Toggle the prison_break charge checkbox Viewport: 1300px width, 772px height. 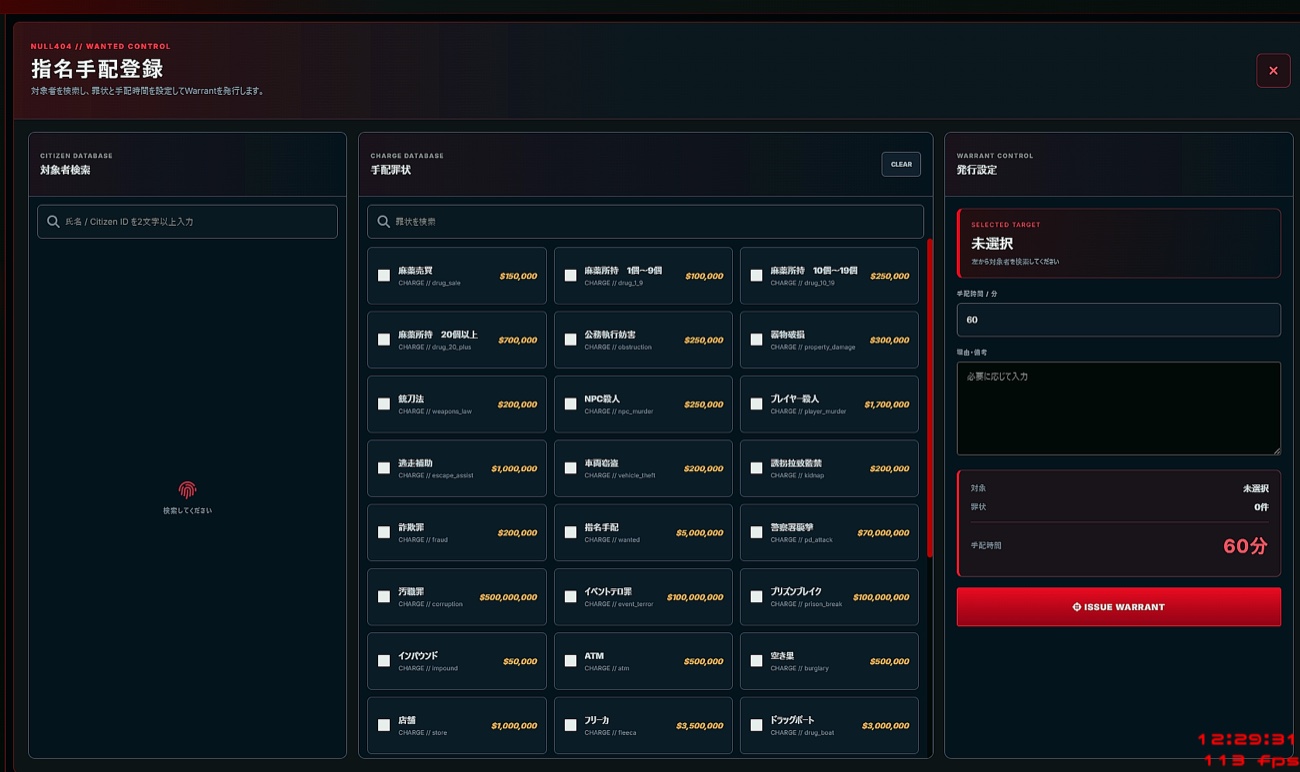tap(757, 597)
